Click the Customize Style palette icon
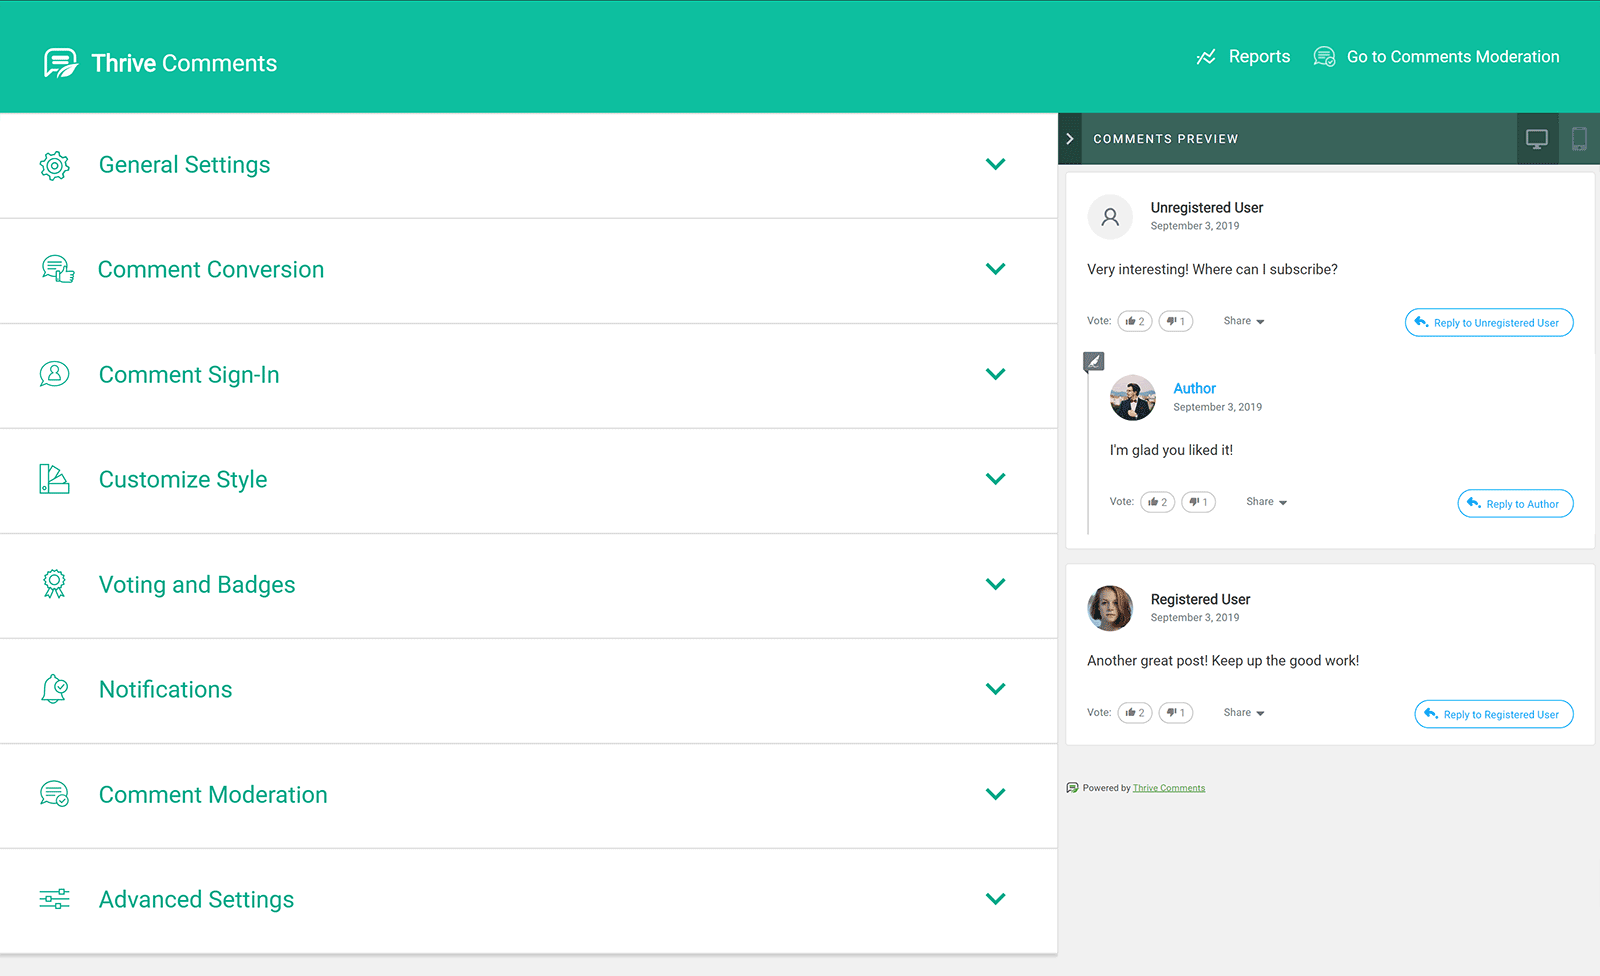Viewport: 1600px width, 976px height. coord(54,479)
